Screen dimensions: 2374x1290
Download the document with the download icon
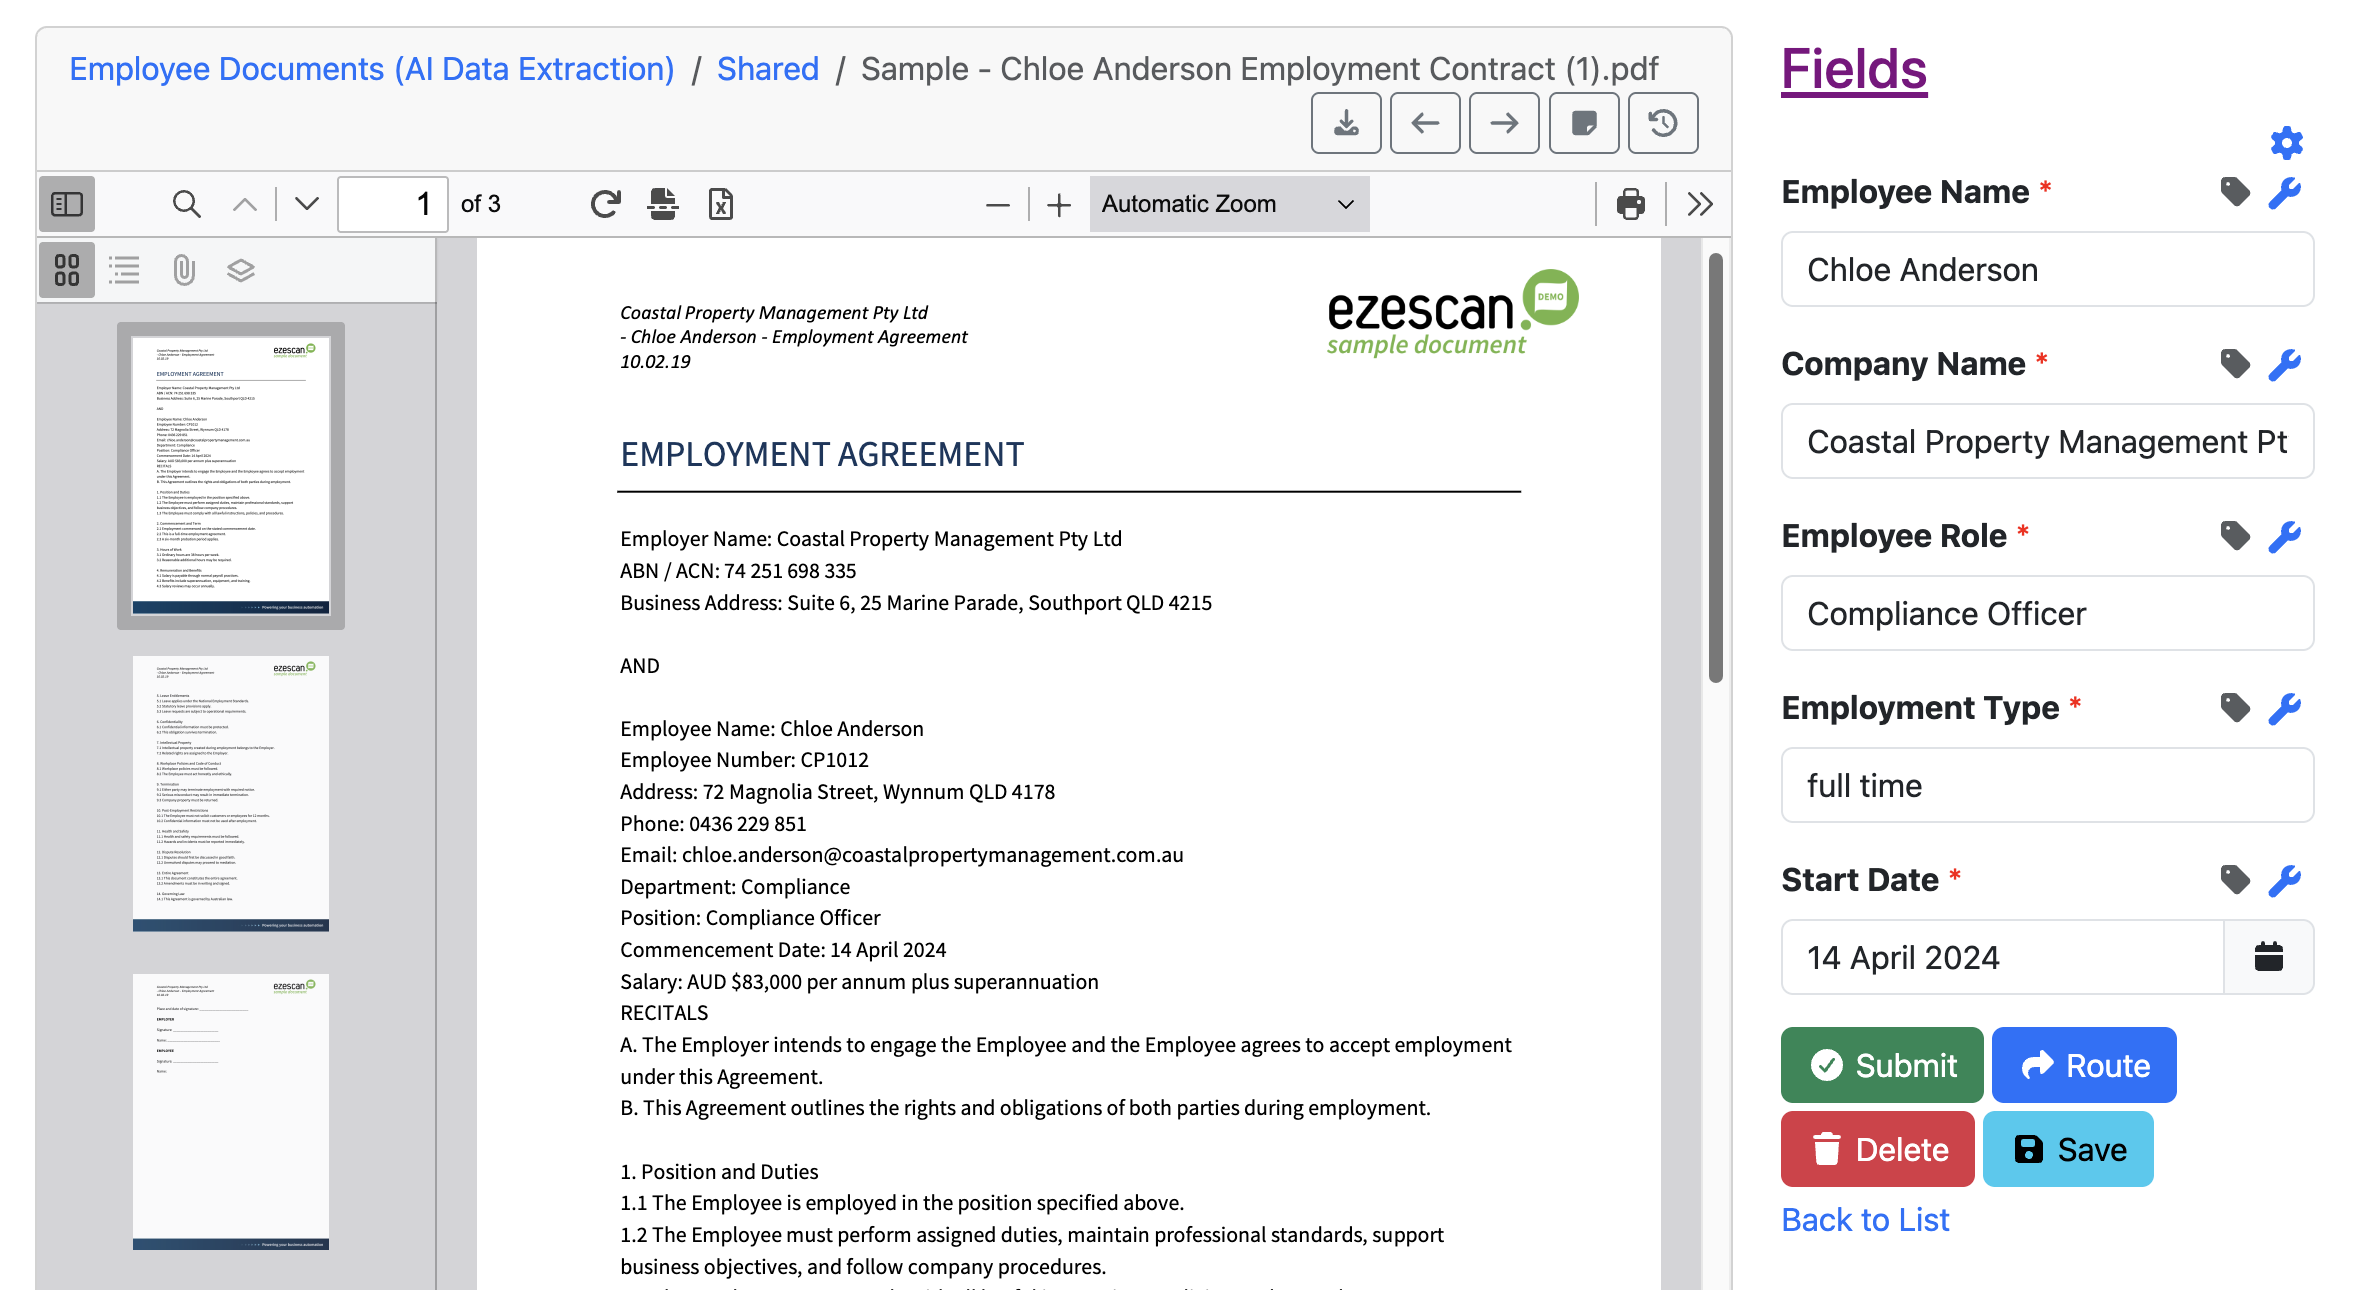coord(1346,123)
